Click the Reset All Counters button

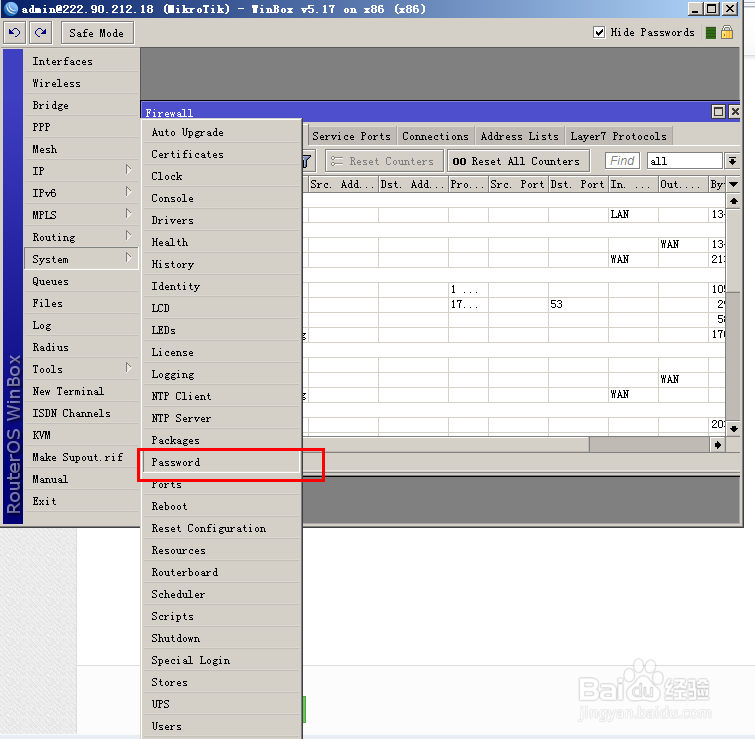(519, 161)
